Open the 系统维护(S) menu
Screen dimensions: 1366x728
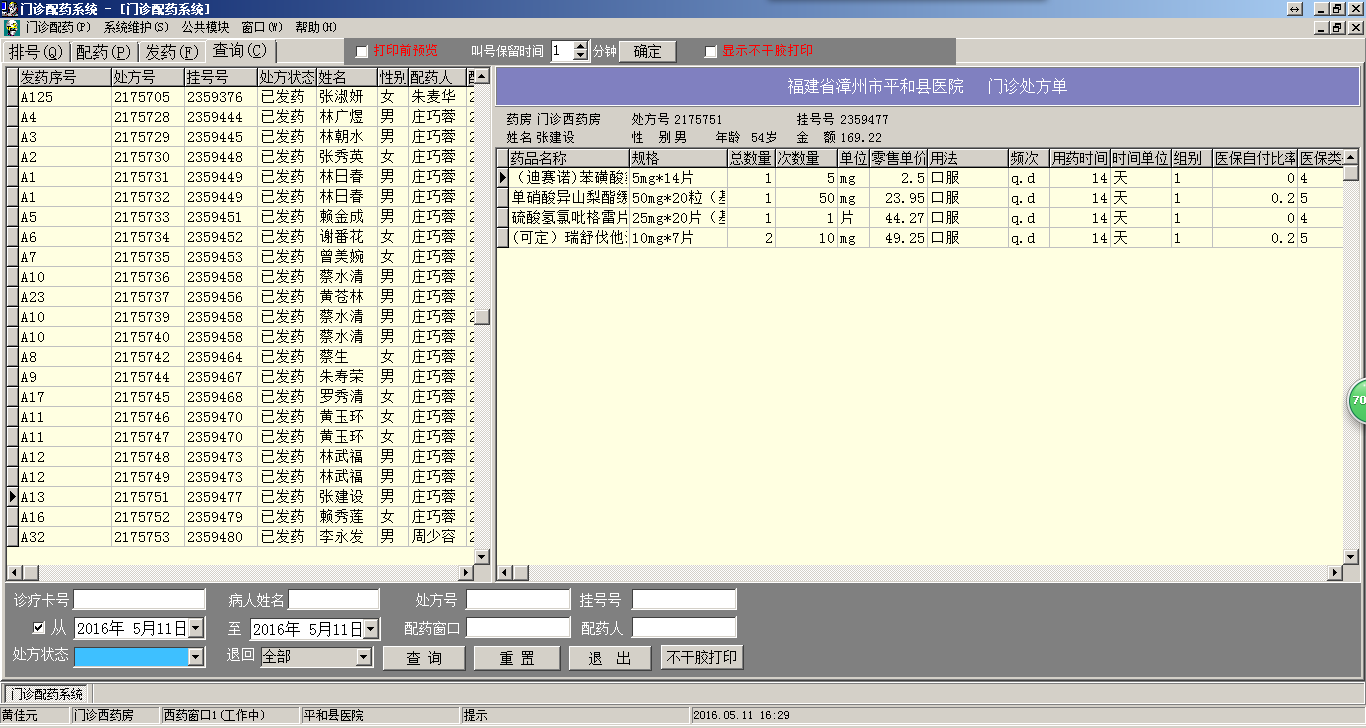136,27
